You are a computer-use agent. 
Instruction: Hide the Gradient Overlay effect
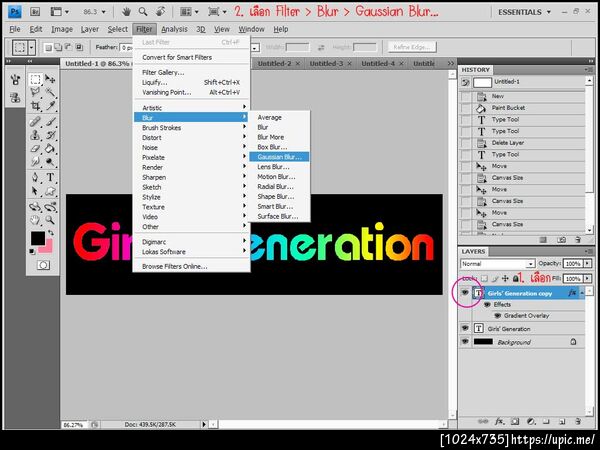click(x=497, y=316)
